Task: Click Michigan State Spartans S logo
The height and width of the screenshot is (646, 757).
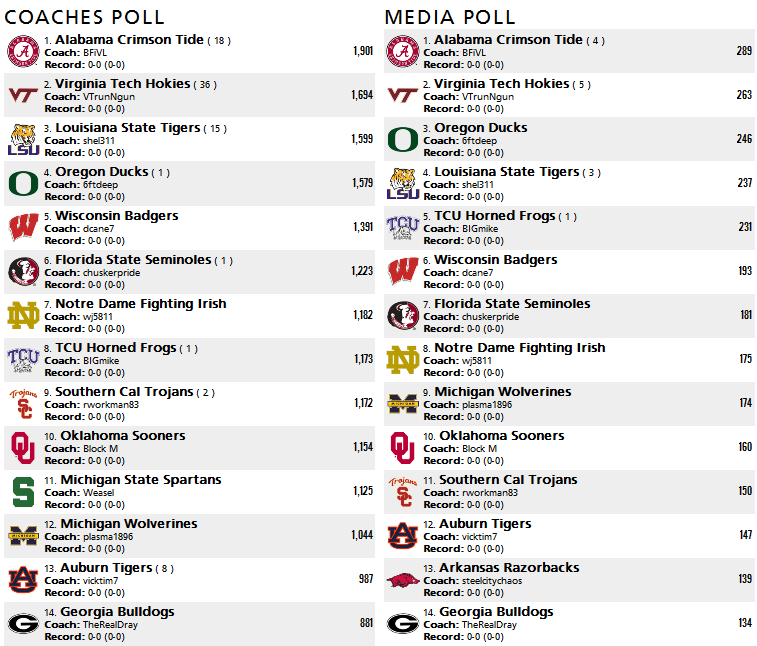Action: pos(23,492)
